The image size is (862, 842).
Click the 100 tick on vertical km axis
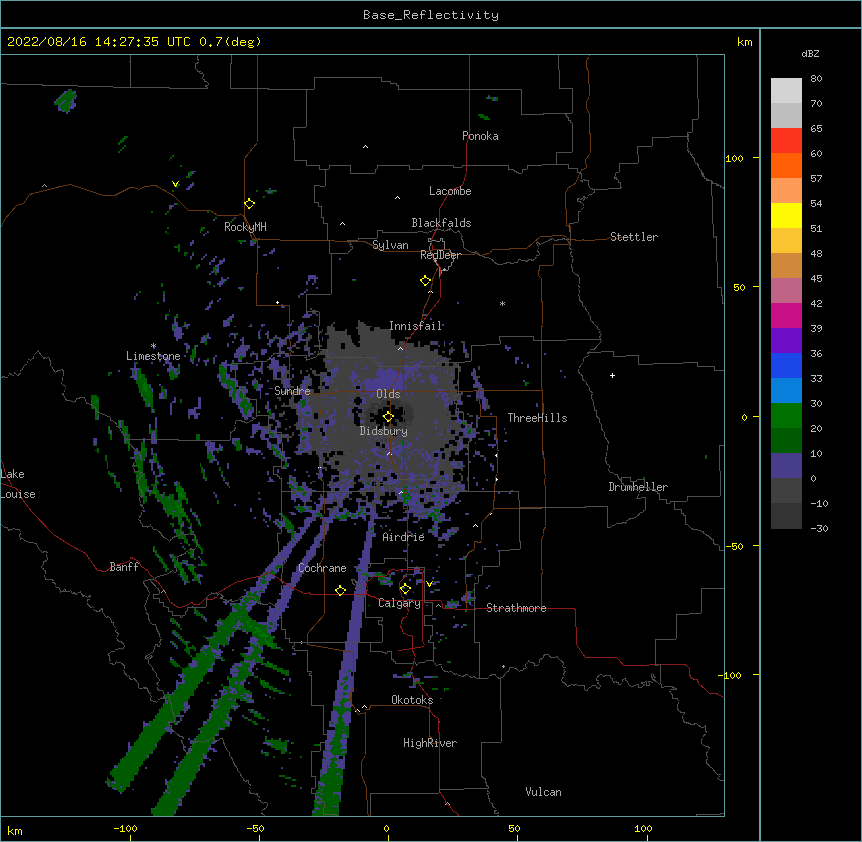point(734,158)
